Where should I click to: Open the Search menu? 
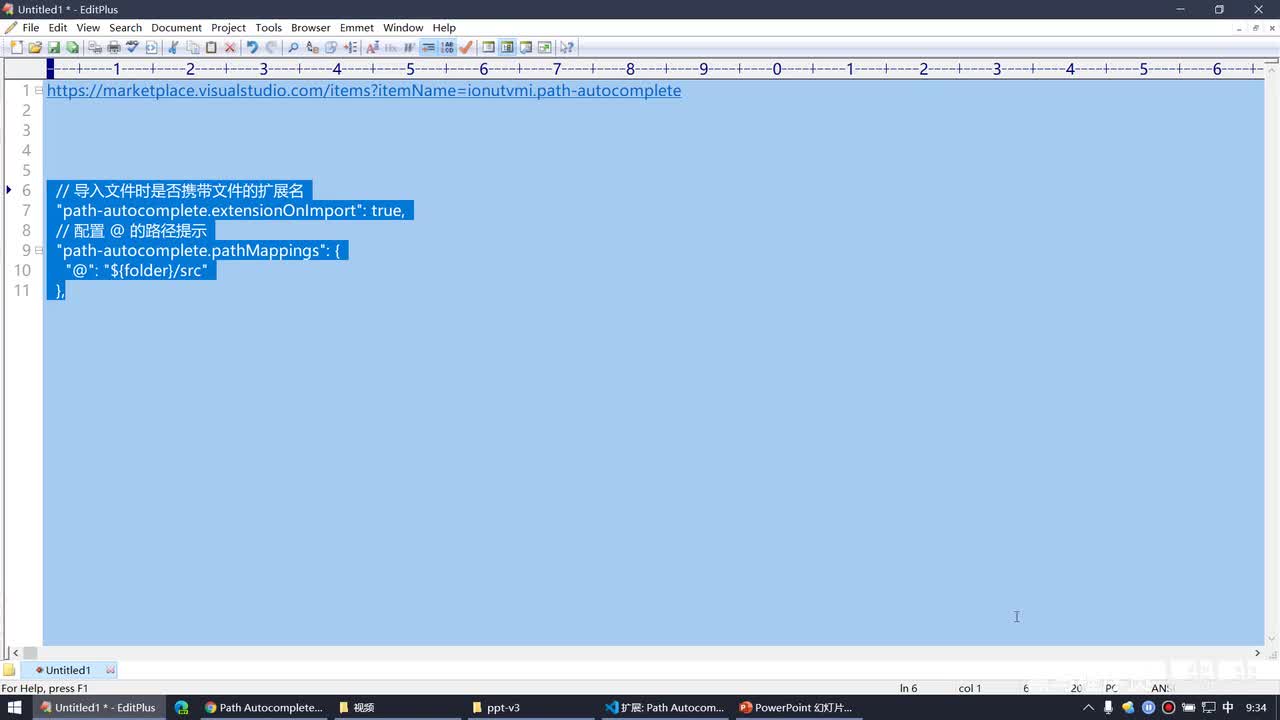tap(126, 28)
